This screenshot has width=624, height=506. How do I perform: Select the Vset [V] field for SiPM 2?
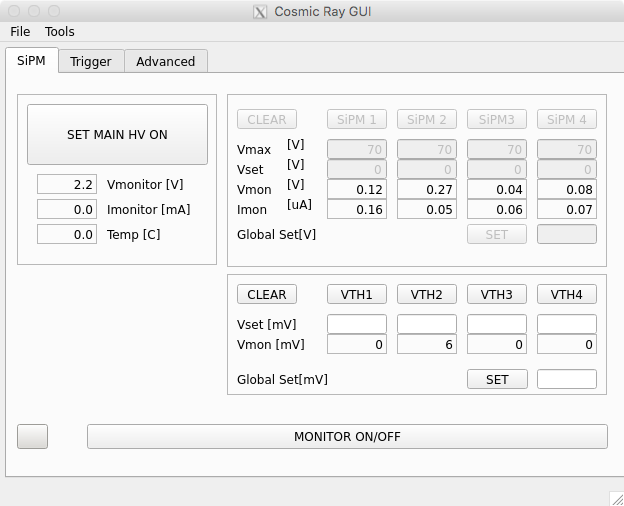coord(427,169)
